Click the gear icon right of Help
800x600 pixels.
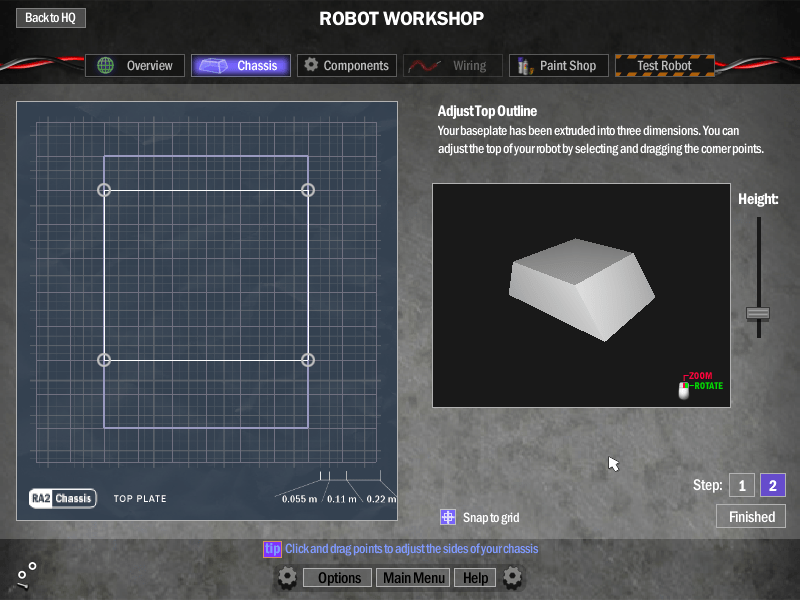point(513,577)
